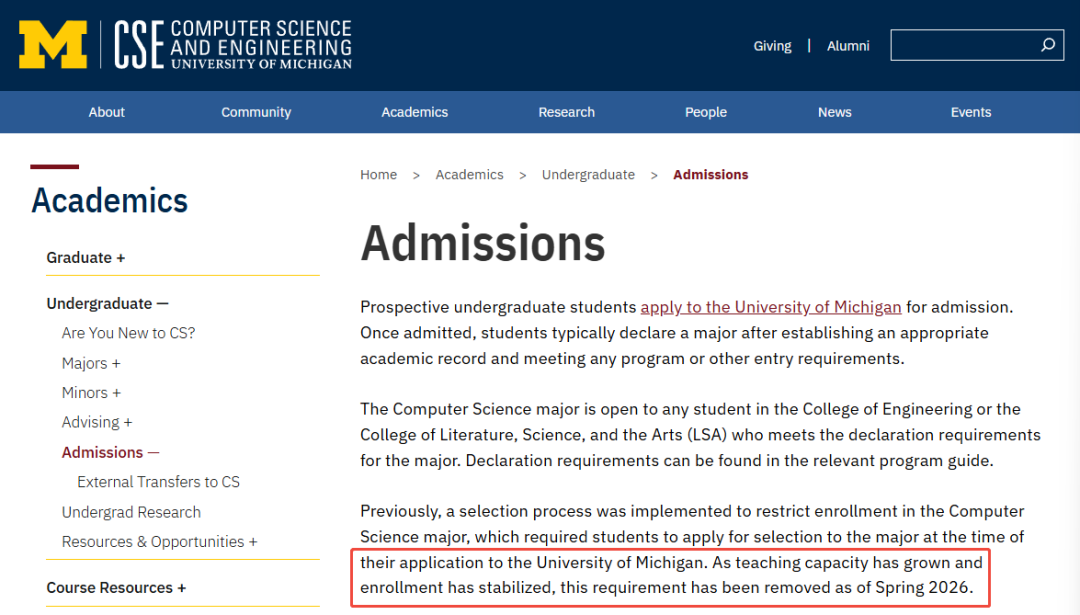Expand the Majors submenu

click(x=91, y=363)
